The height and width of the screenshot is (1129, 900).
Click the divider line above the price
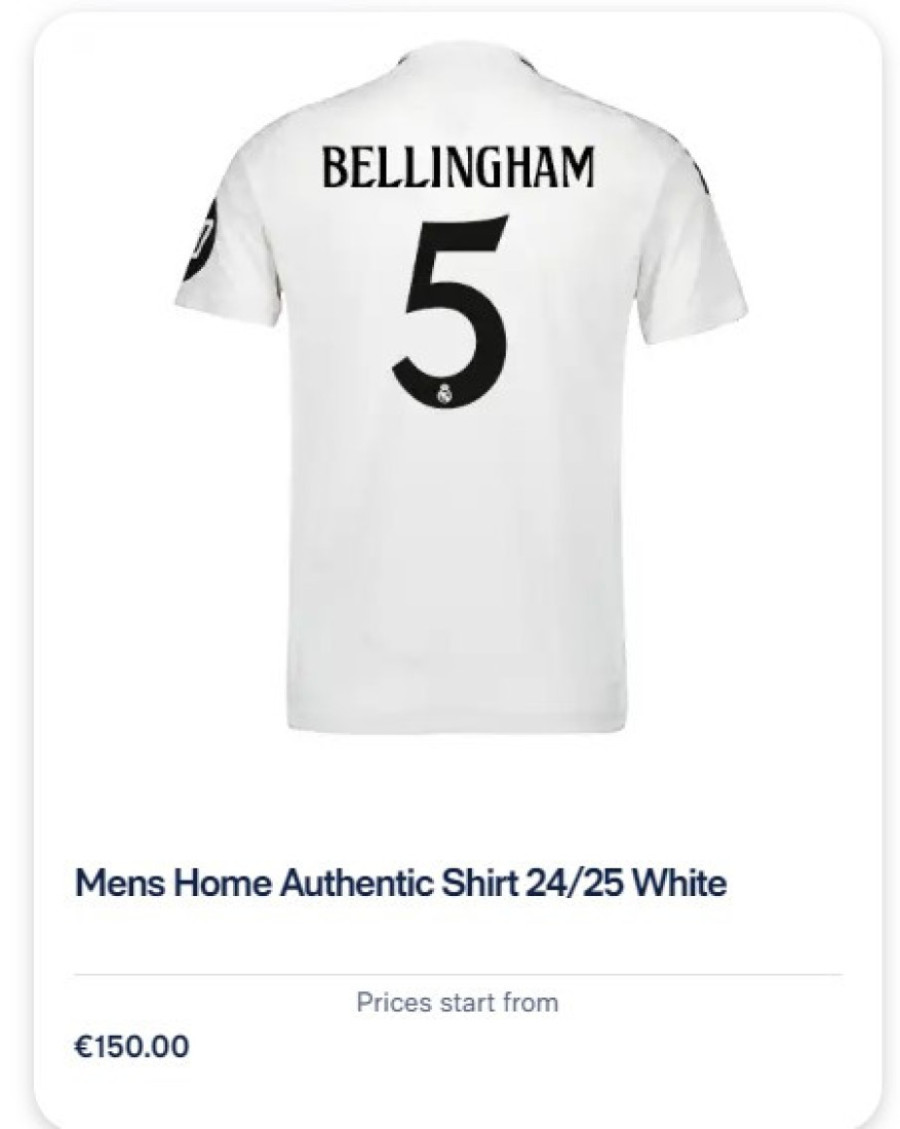(x=458, y=975)
